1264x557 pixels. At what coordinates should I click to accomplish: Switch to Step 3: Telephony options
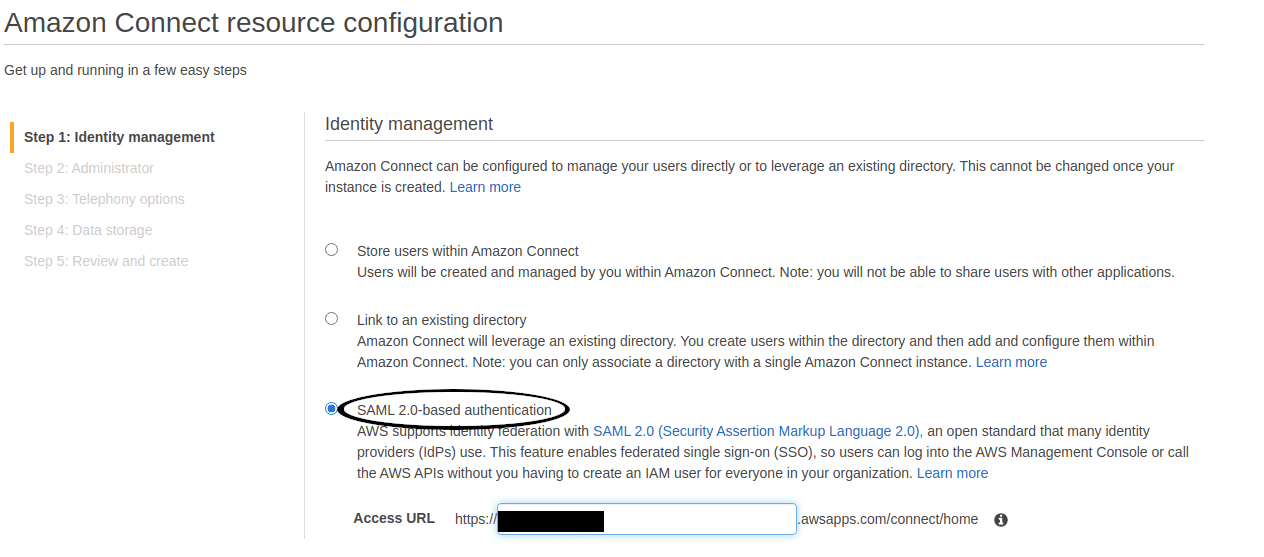[x=104, y=199]
